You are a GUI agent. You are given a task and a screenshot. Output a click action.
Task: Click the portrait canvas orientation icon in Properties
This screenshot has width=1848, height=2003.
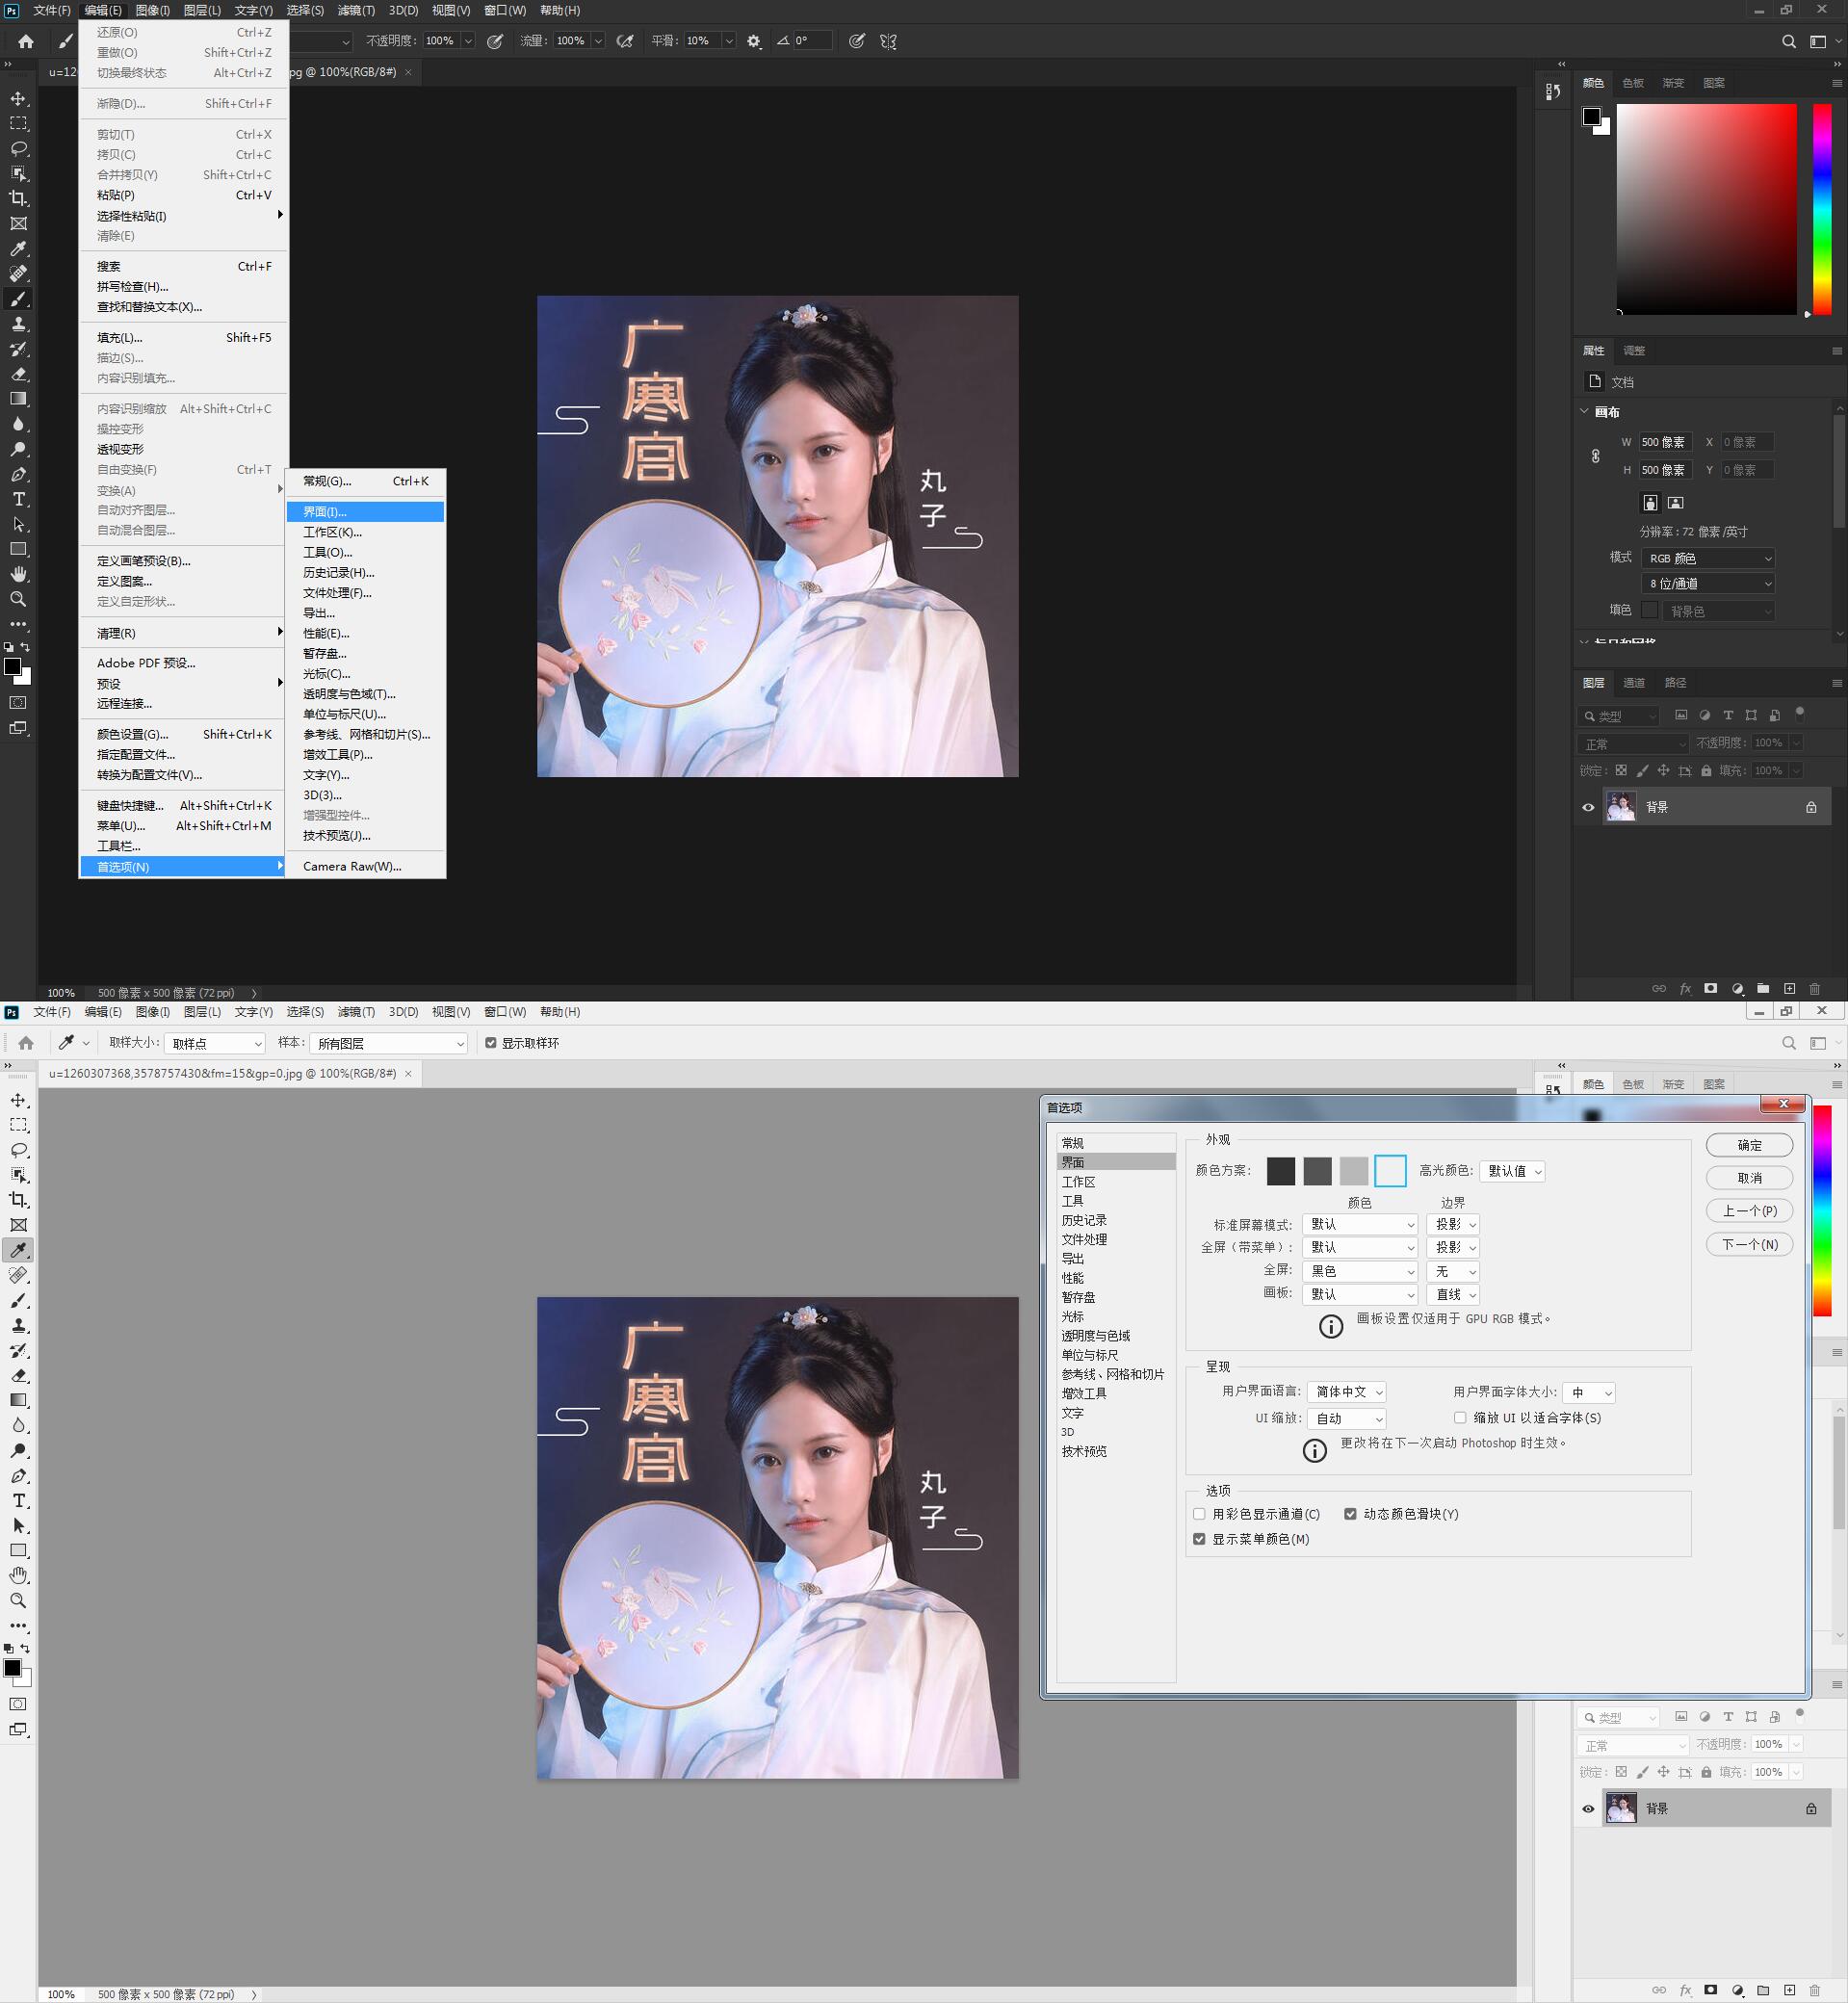pos(1650,503)
